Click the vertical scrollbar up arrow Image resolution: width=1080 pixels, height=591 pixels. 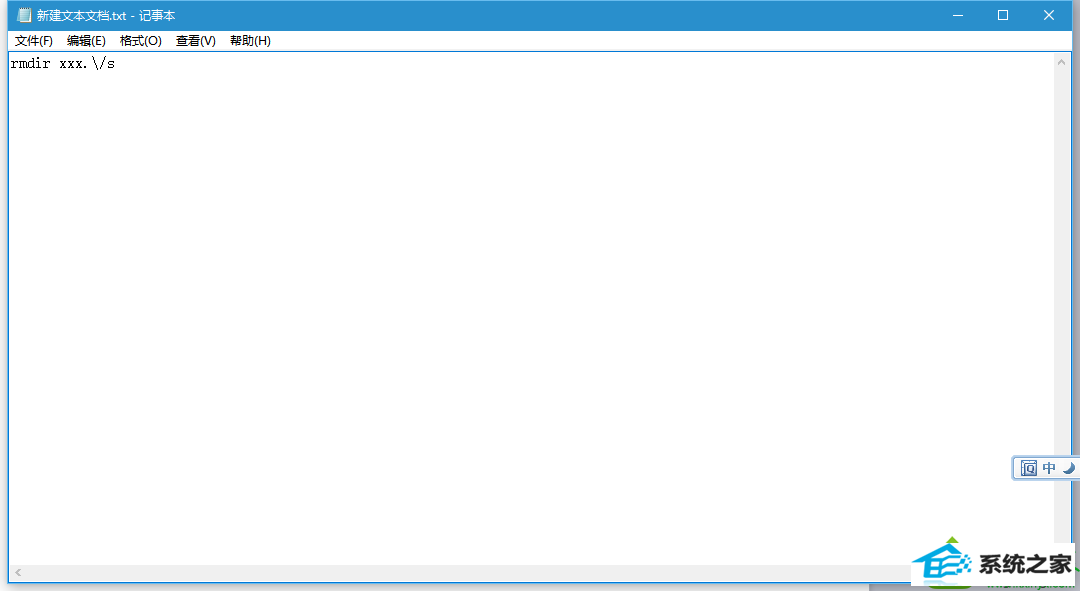pos(1061,62)
